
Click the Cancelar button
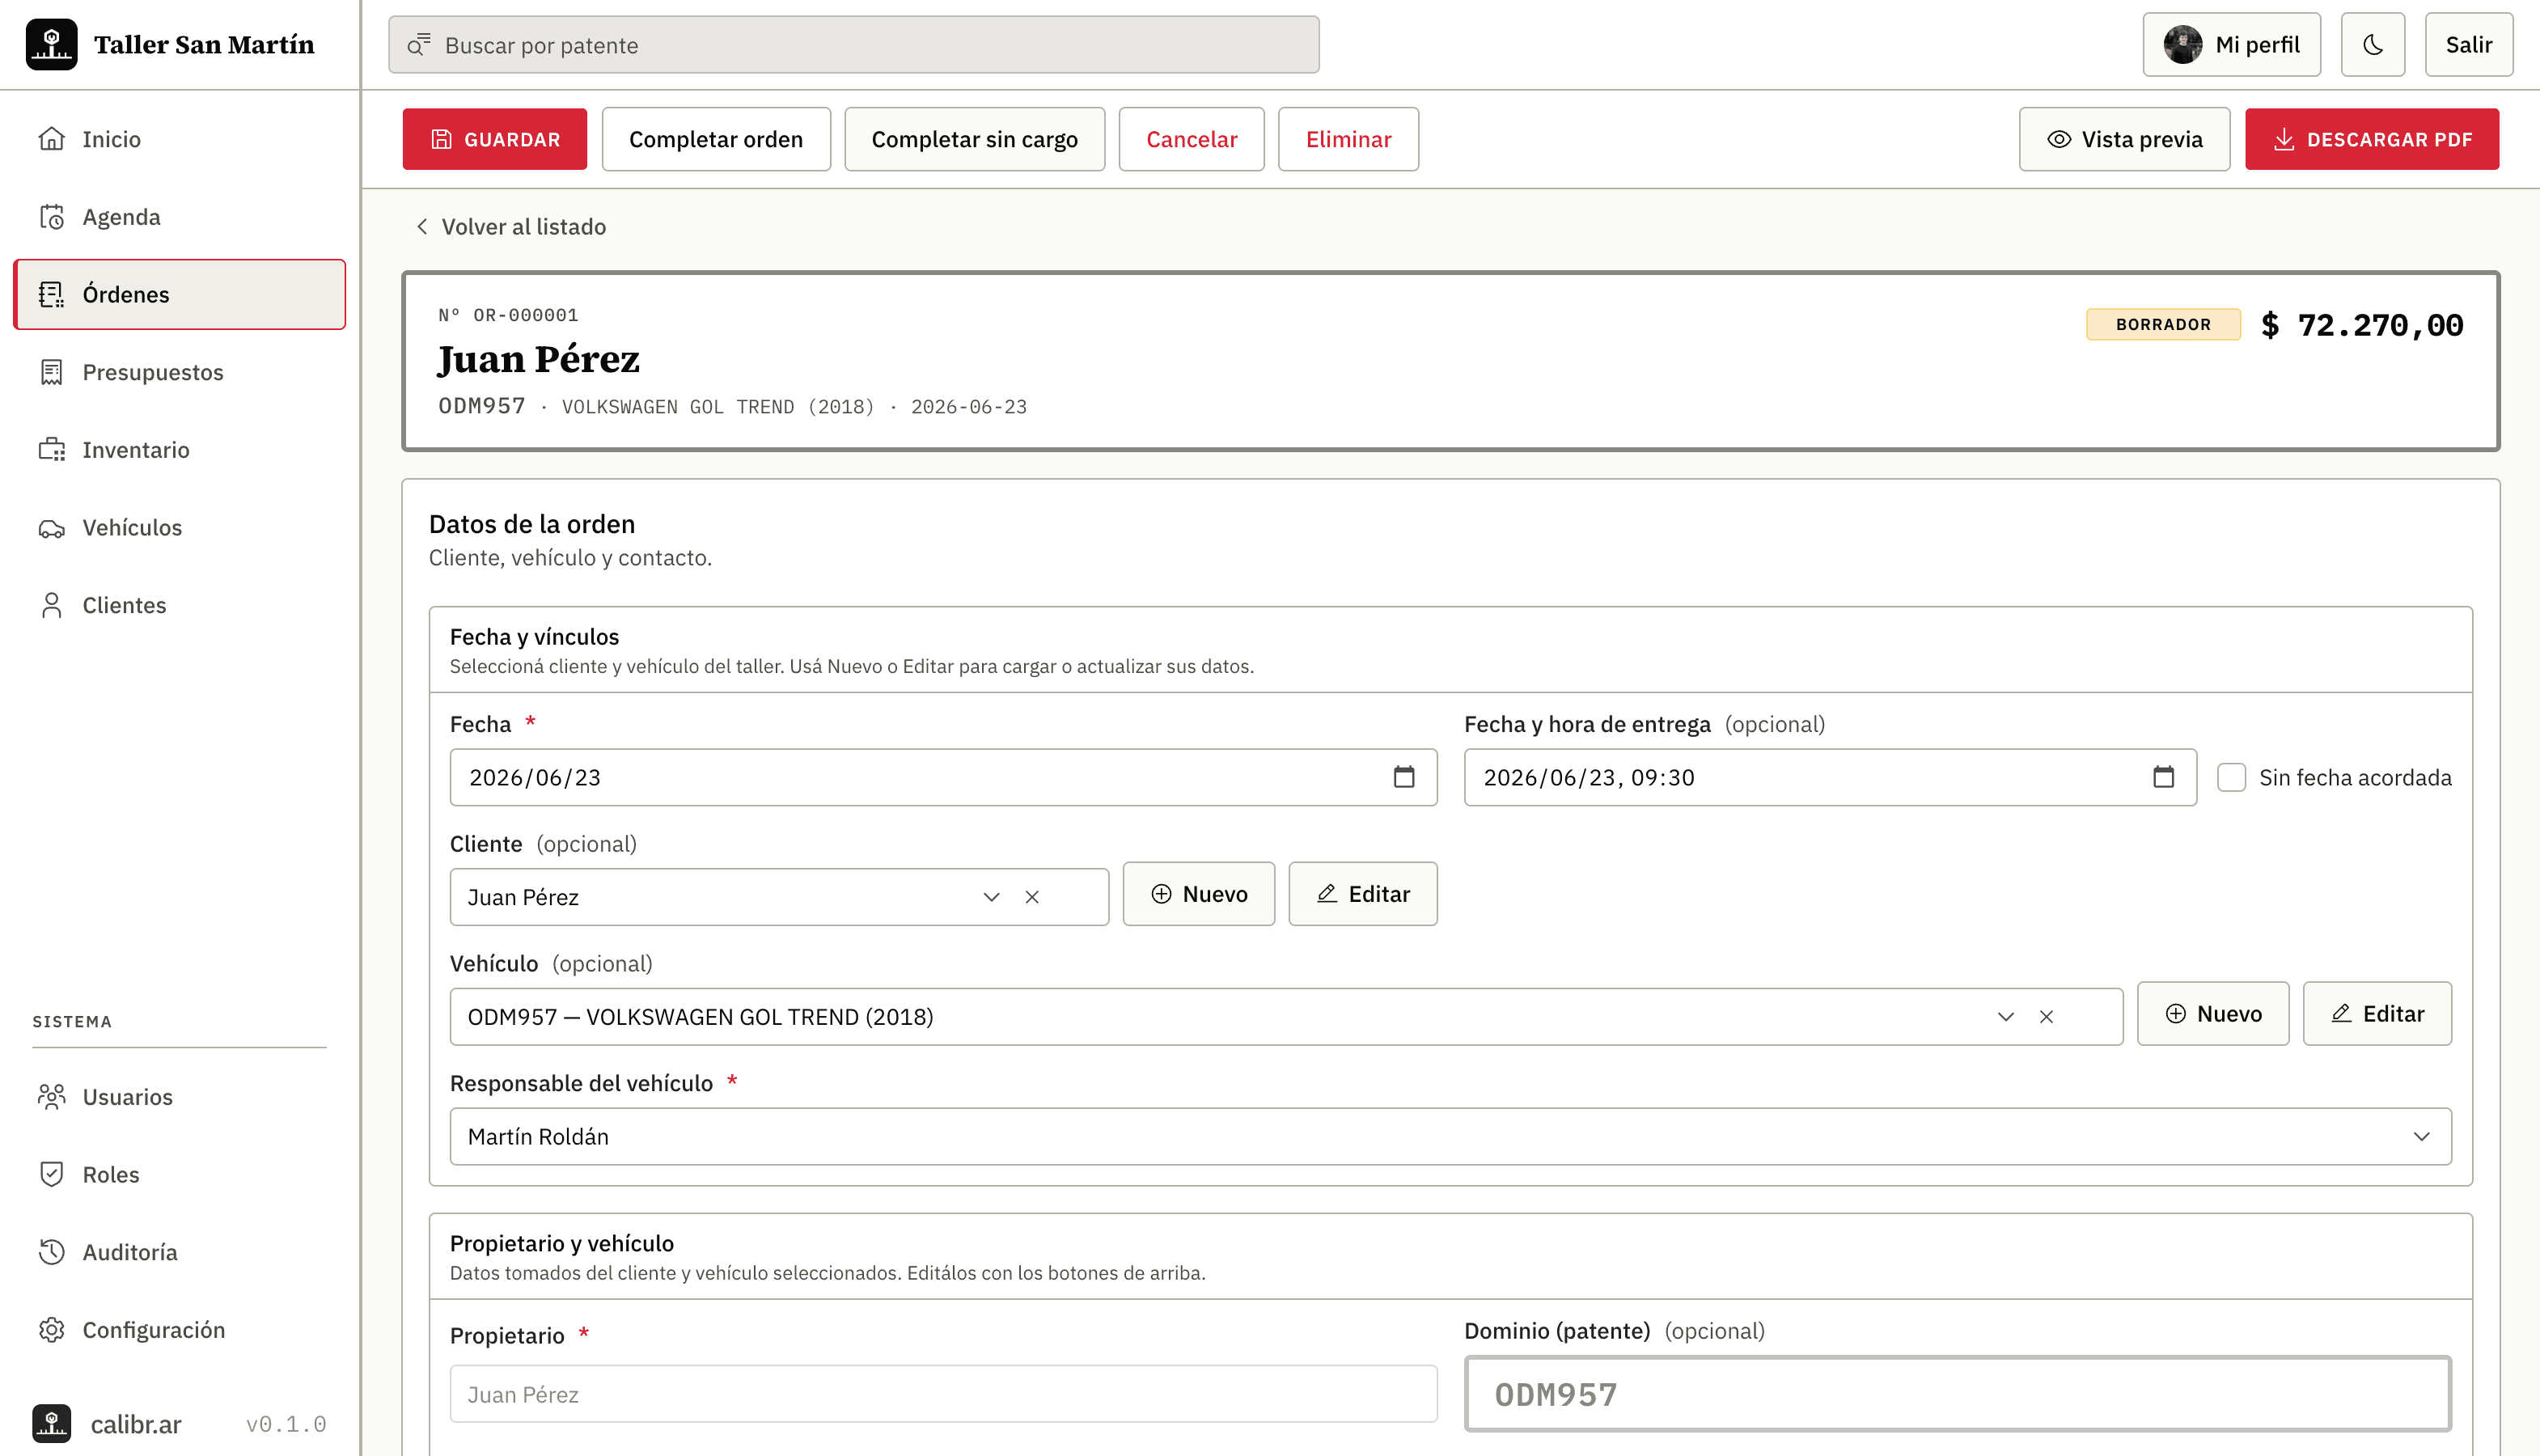(x=1191, y=139)
